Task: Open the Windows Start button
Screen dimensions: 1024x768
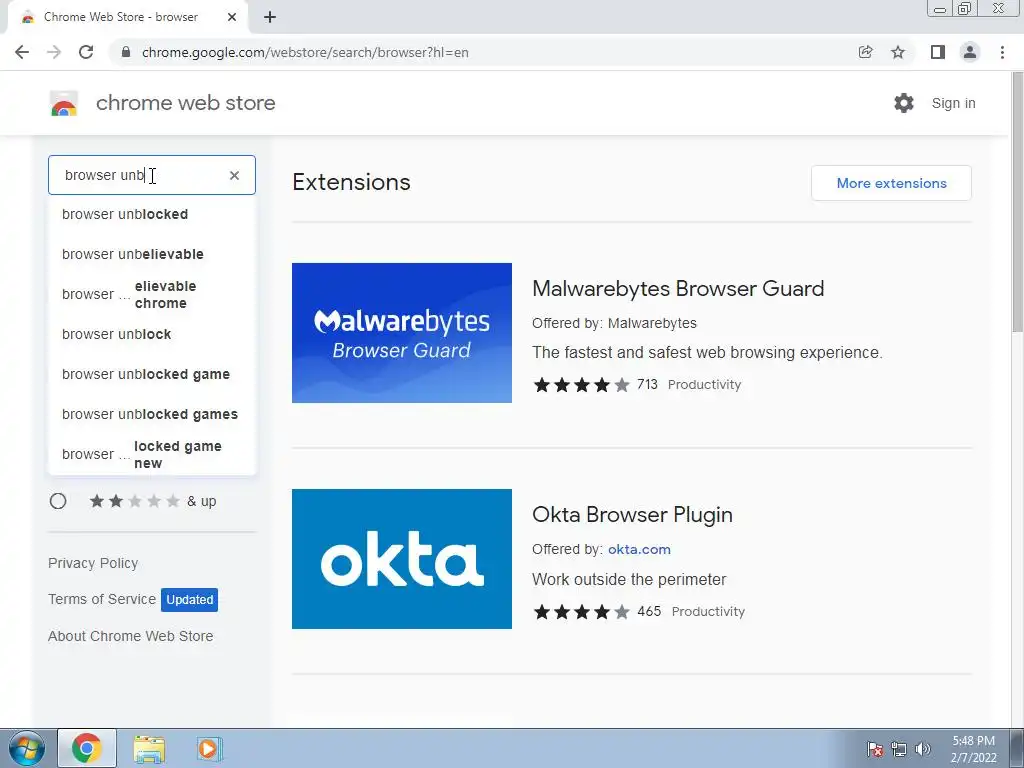Action: [25, 748]
